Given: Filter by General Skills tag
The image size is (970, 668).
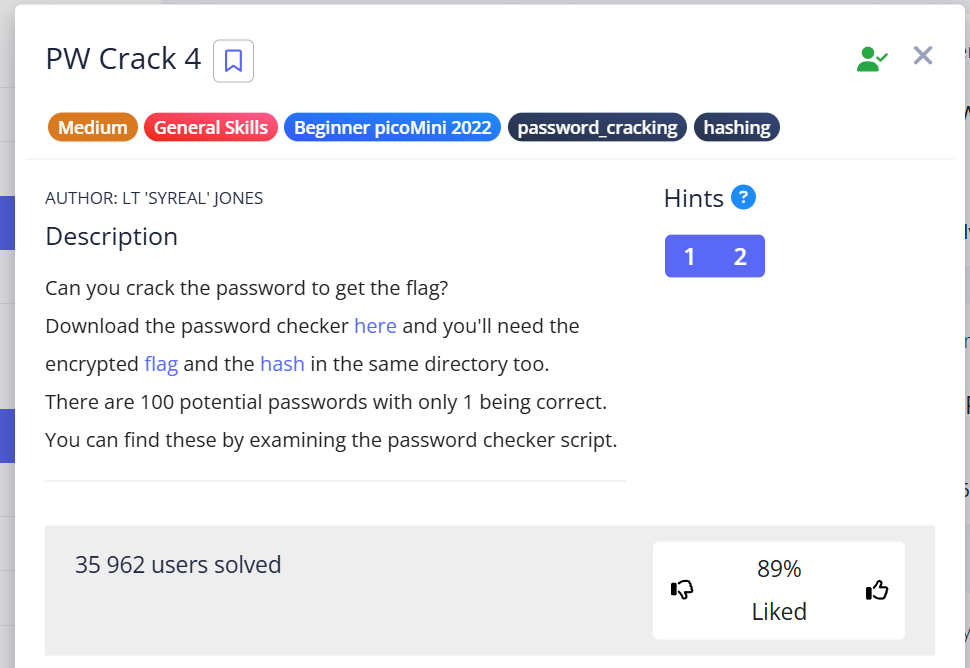Looking at the screenshot, I should [211, 127].
